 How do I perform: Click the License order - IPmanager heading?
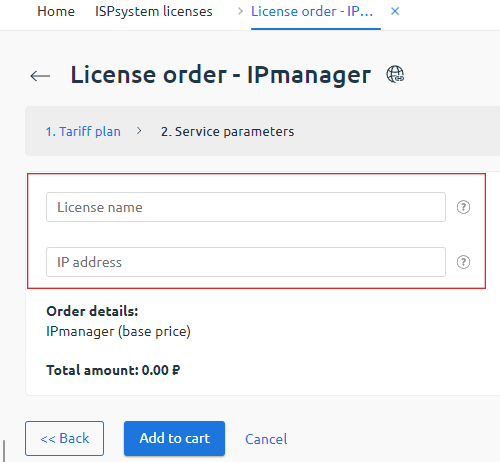221,75
